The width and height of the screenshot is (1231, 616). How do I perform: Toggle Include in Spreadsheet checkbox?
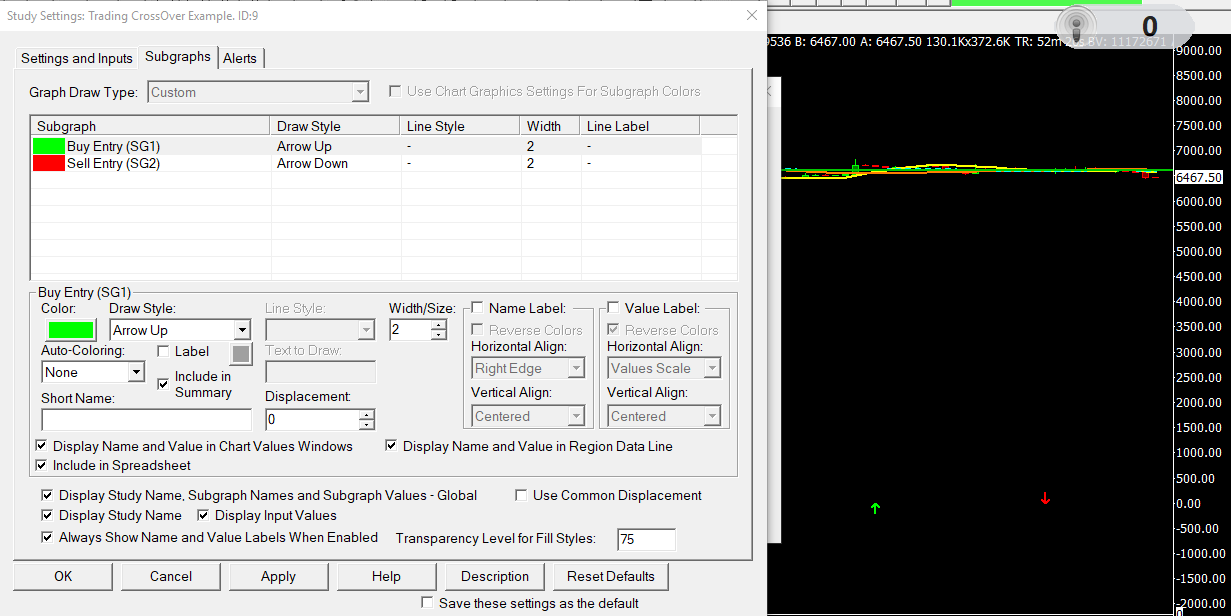click(x=42, y=465)
